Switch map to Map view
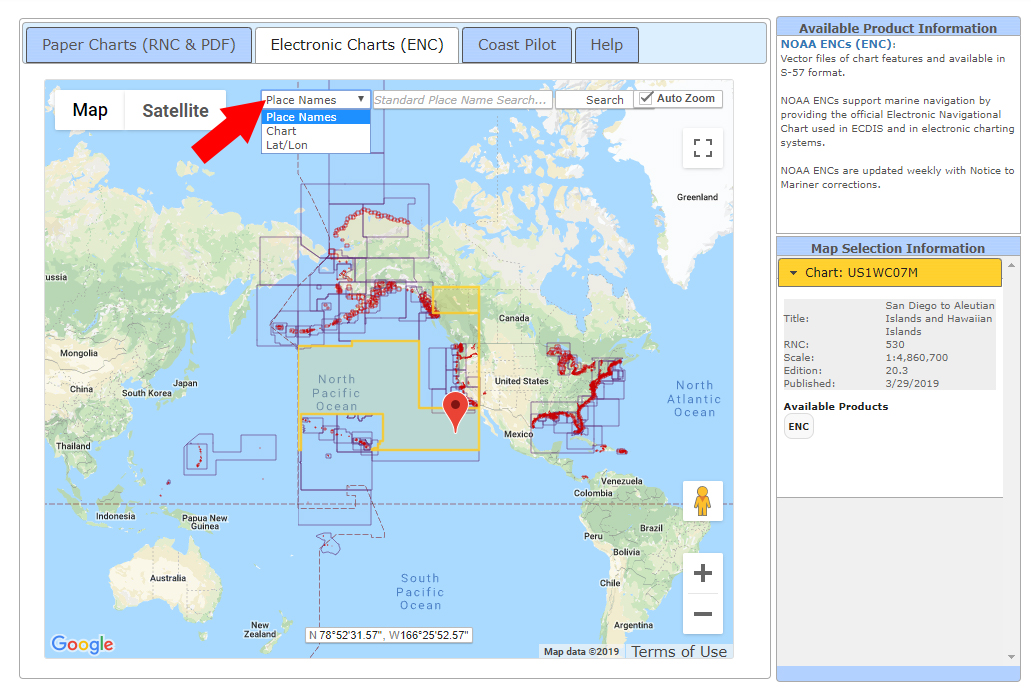The width and height of the screenshot is (1031, 697). [x=90, y=110]
